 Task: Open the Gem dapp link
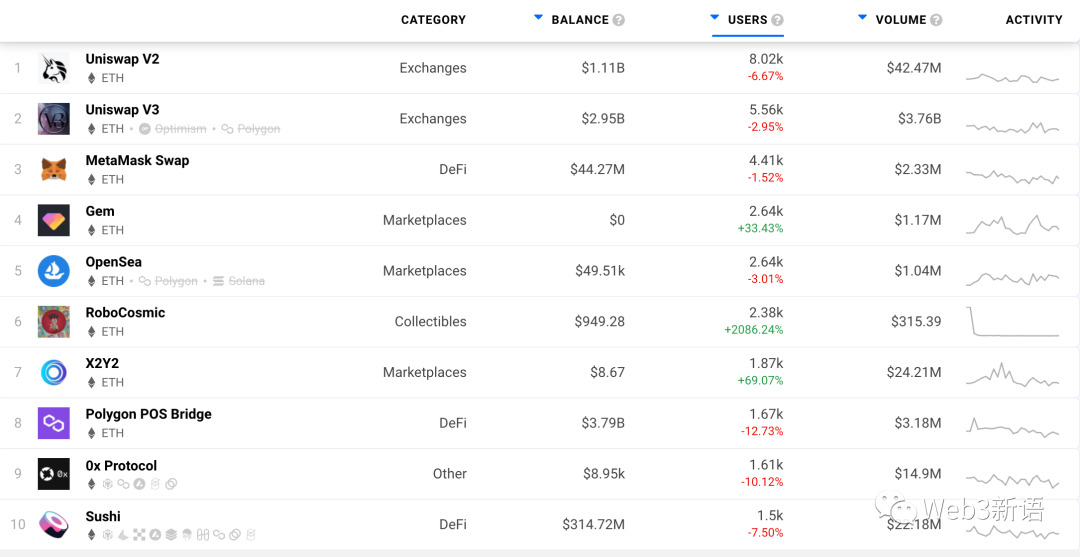point(100,211)
